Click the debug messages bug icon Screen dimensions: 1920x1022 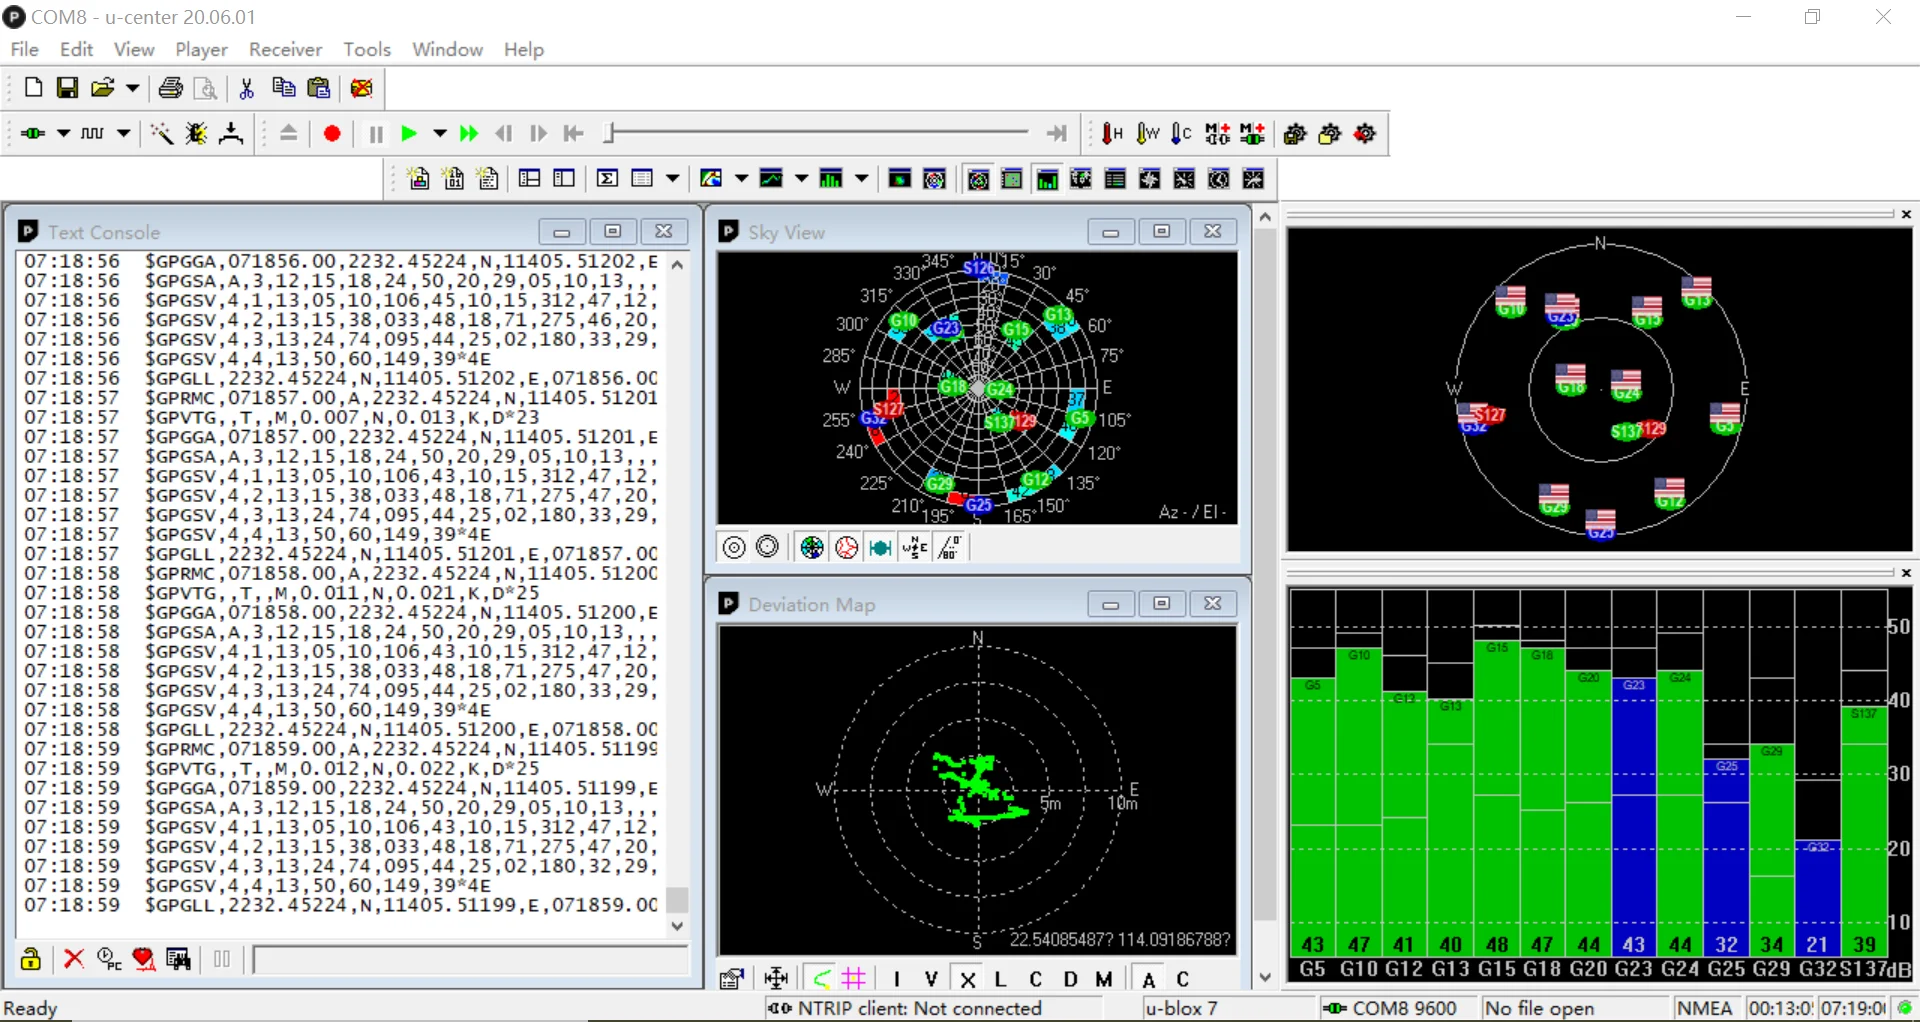pos(196,134)
